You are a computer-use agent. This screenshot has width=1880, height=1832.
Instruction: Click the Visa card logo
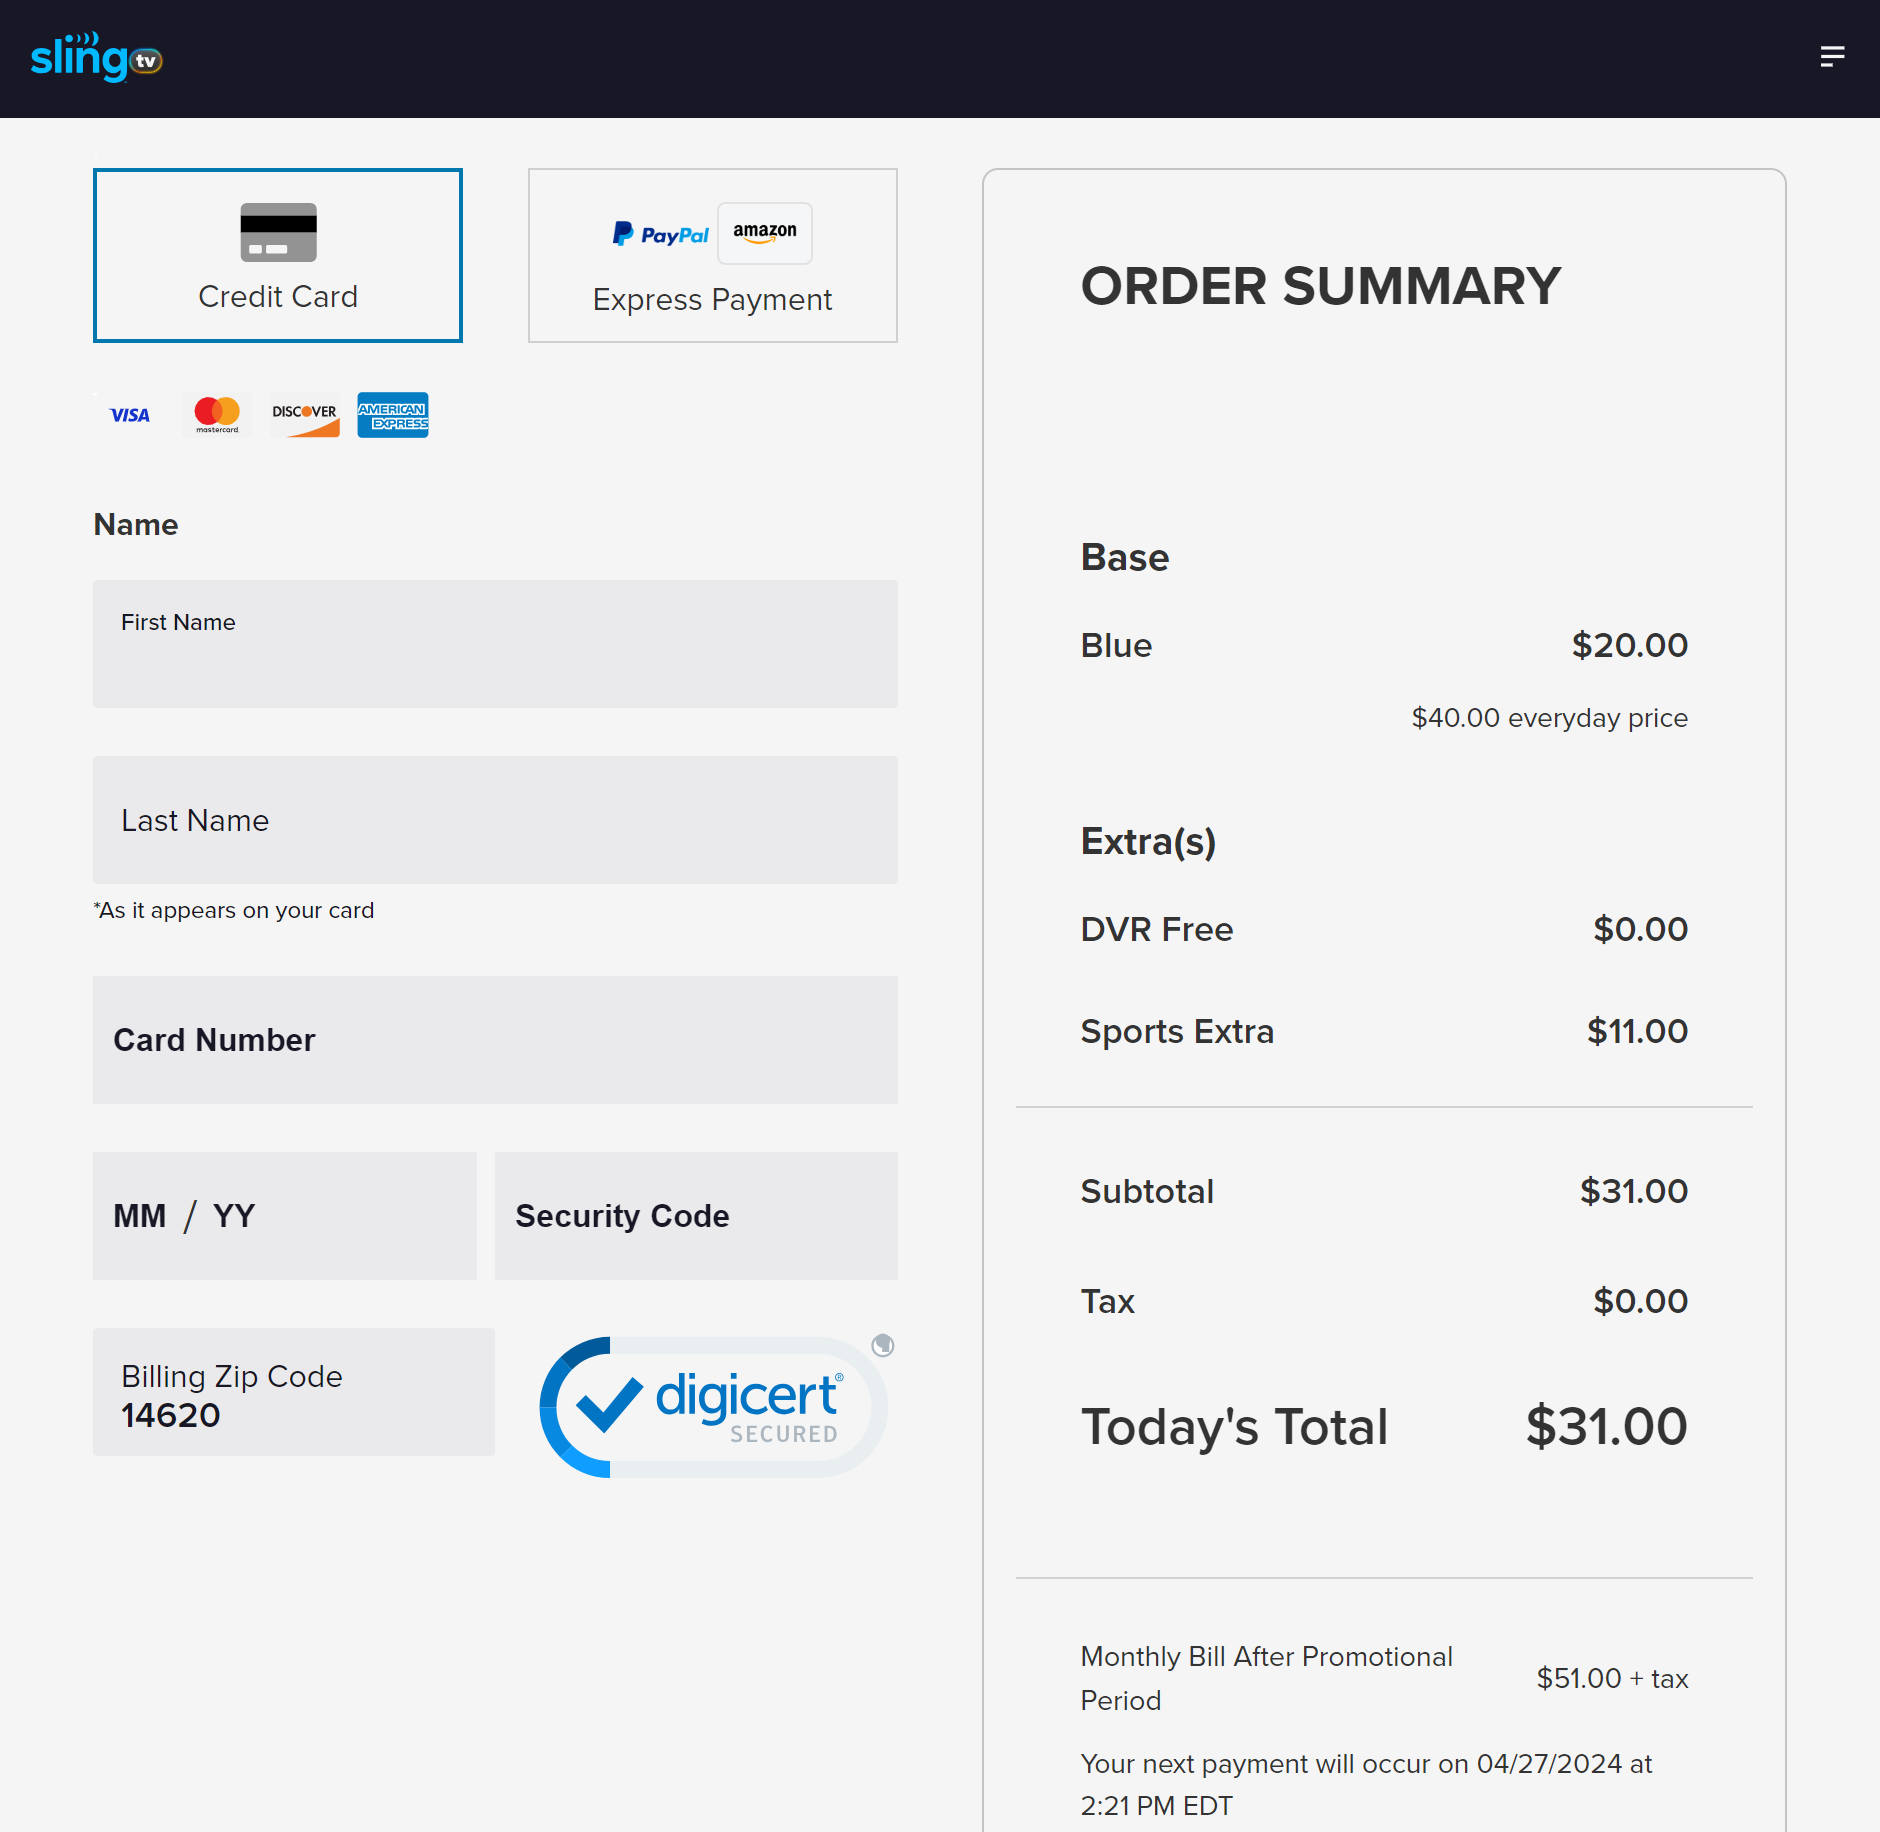129,415
